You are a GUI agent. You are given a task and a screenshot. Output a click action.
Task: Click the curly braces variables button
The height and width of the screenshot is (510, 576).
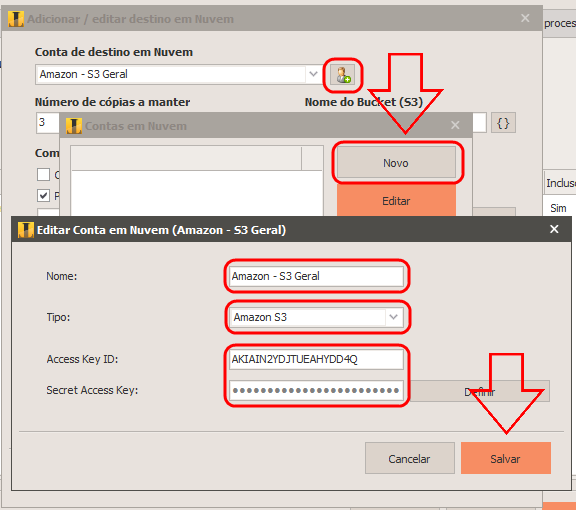pyautogui.click(x=503, y=123)
